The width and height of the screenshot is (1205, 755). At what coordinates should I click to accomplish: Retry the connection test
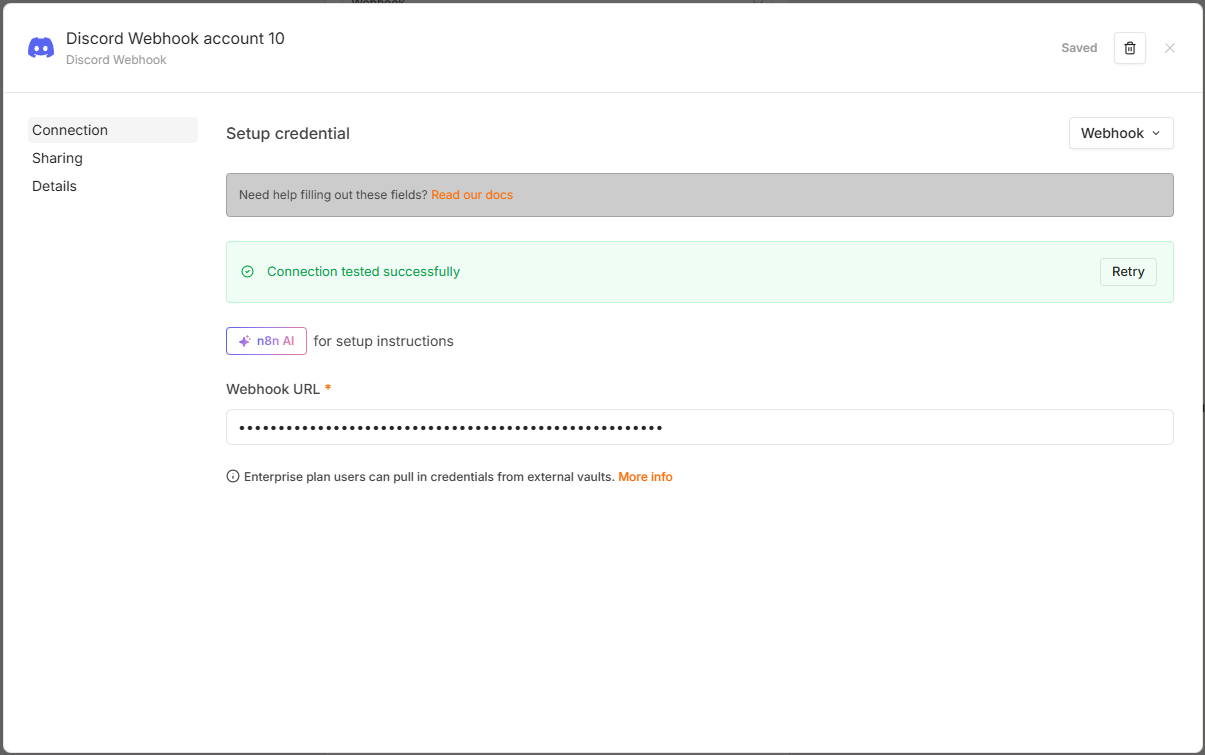point(1128,272)
